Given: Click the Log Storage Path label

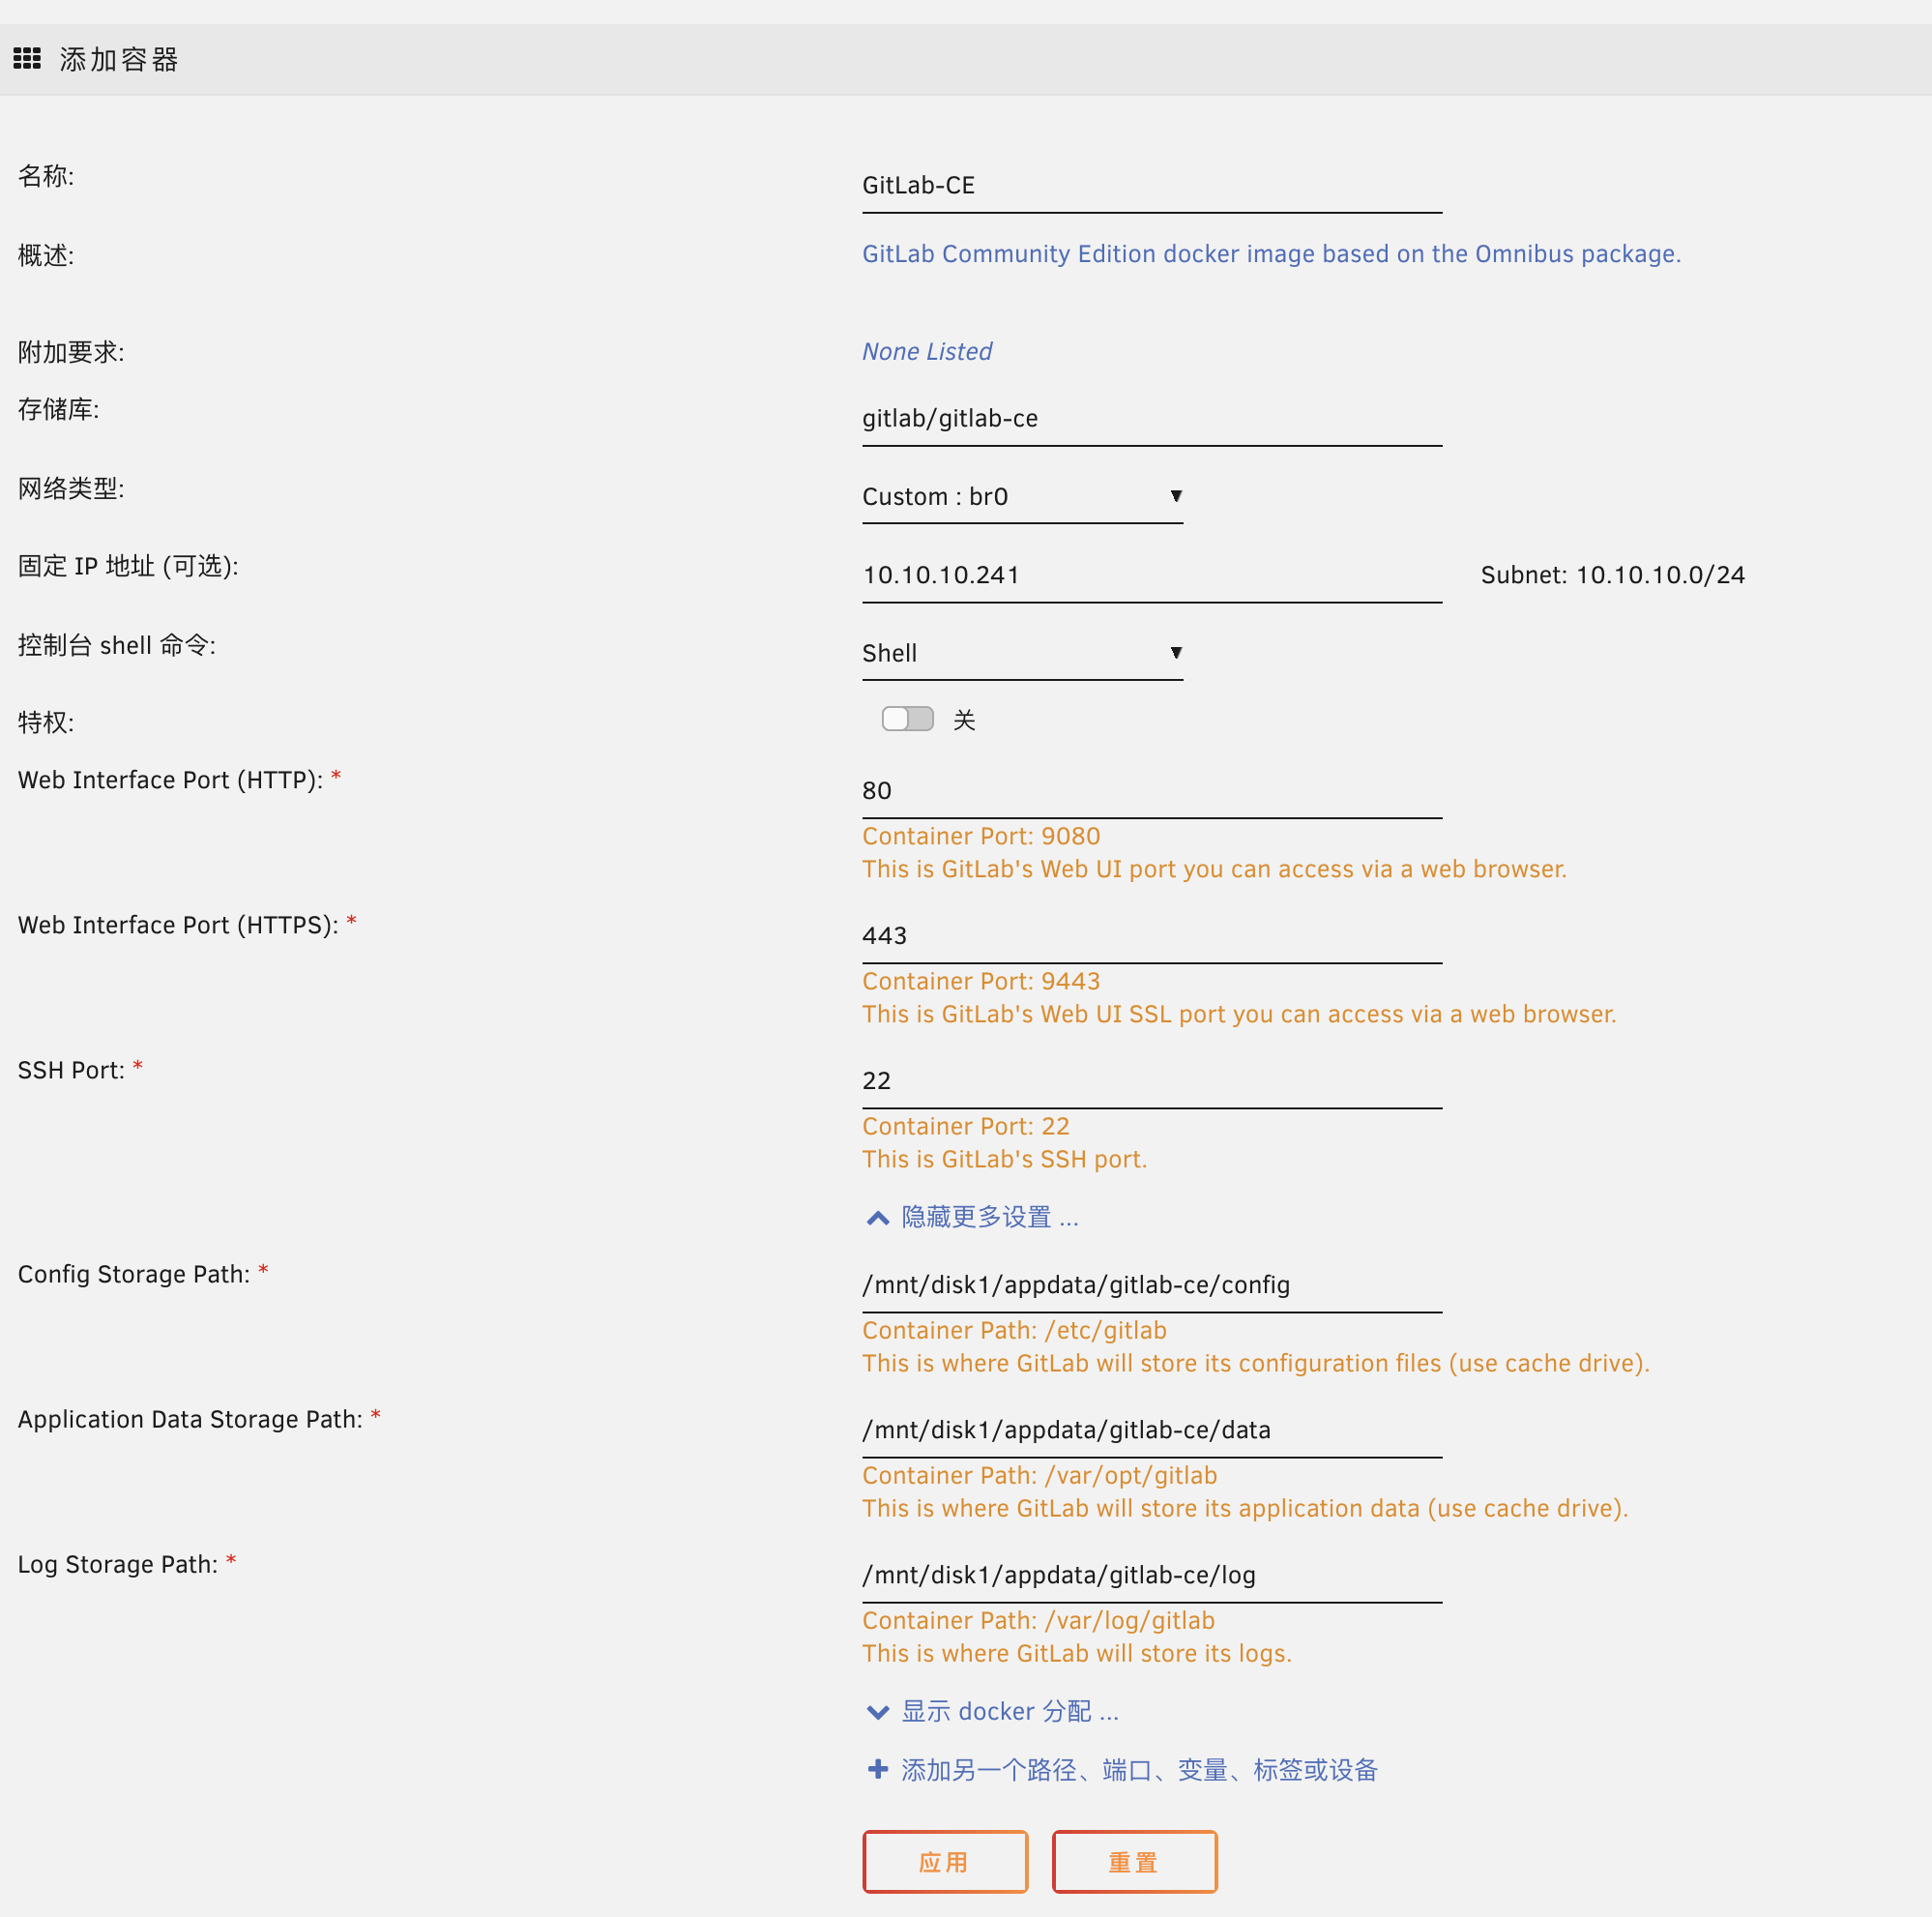Looking at the screenshot, I should (x=118, y=1564).
